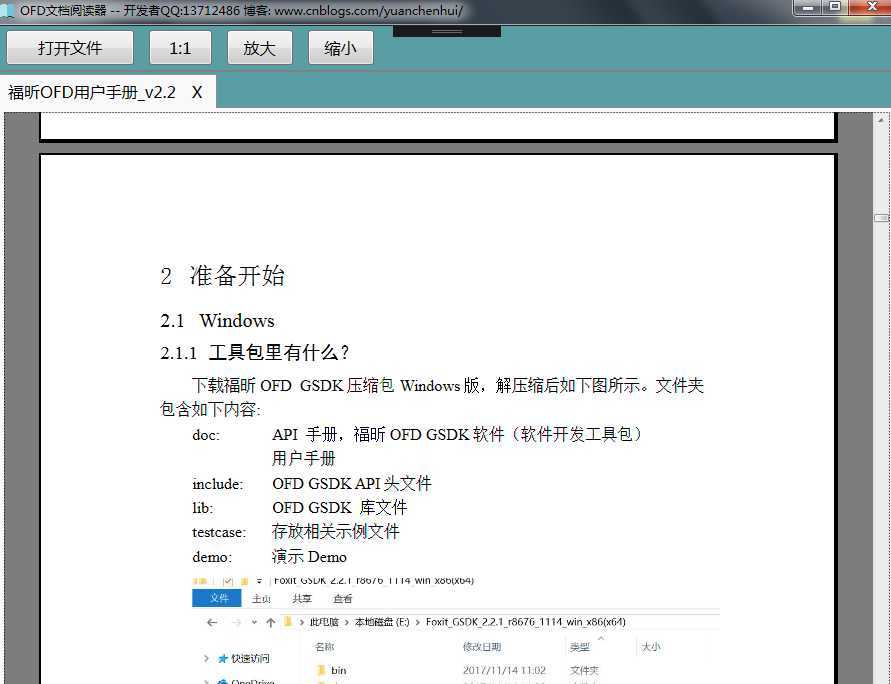Minimize the OFD reader window
The height and width of the screenshot is (684, 891).
807,7
